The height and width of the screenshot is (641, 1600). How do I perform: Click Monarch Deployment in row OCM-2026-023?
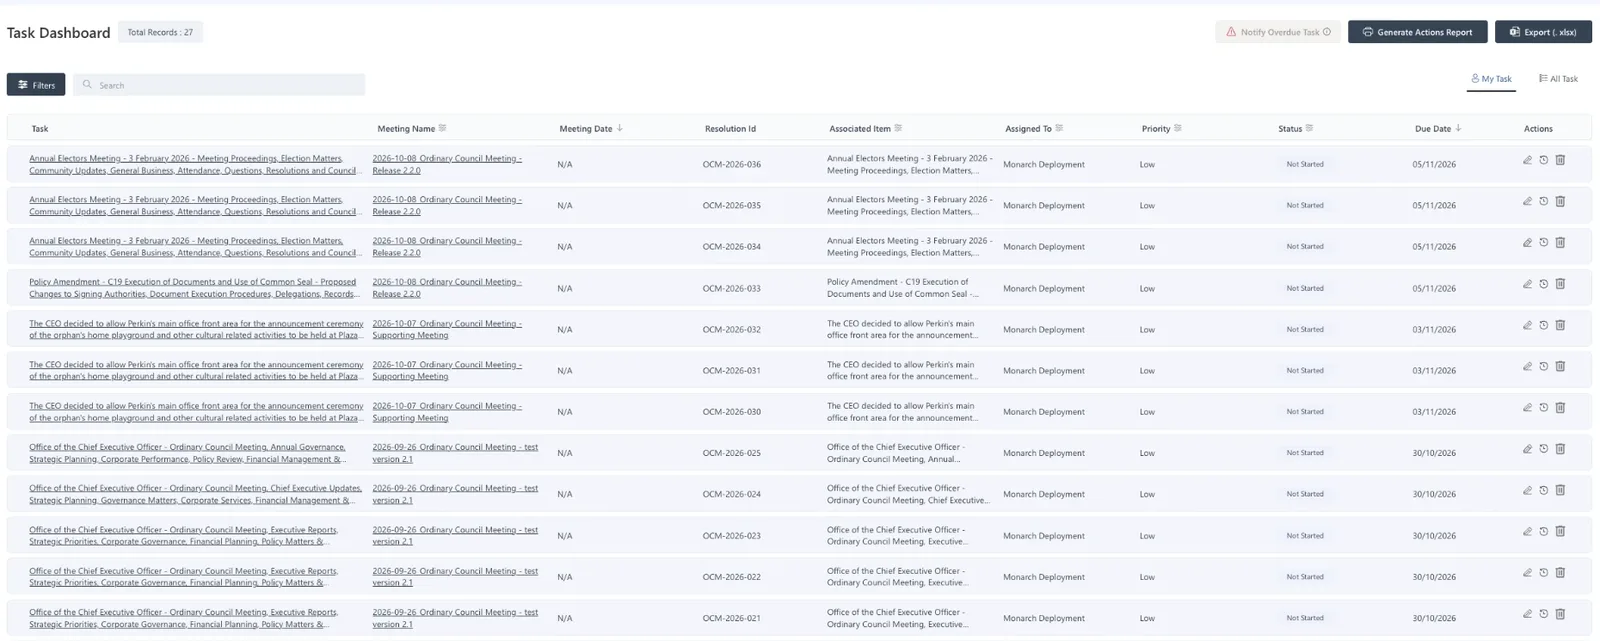click(1044, 536)
